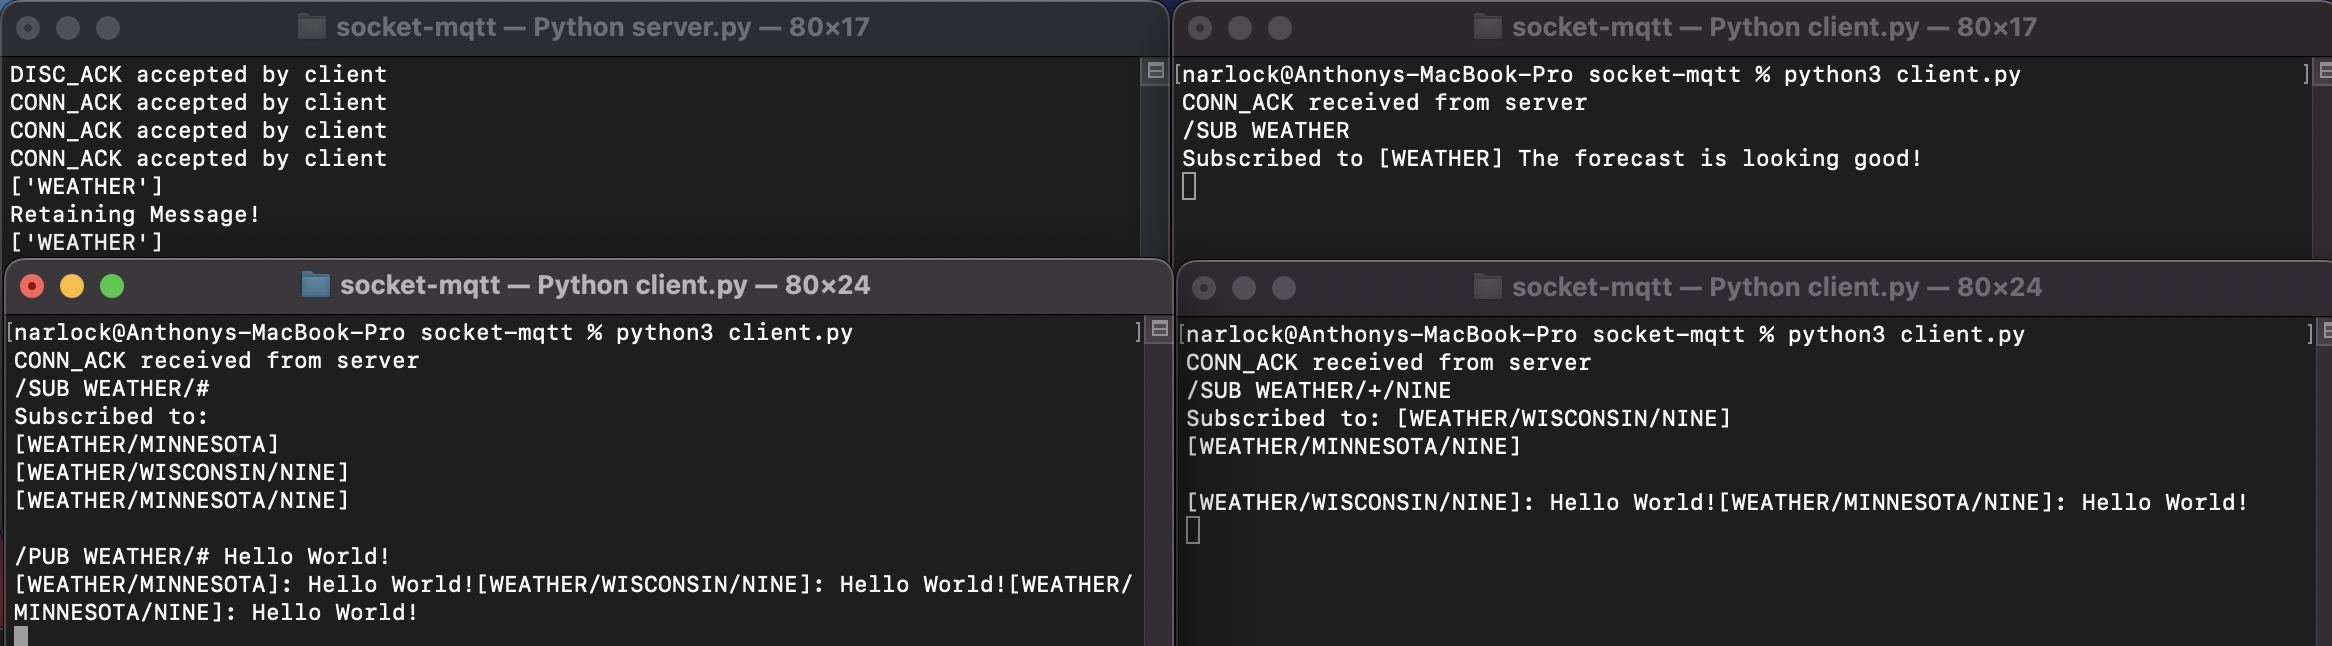Click the shell prompt line in the 80×17 client window
2332x646 pixels.
(x=1601, y=75)
